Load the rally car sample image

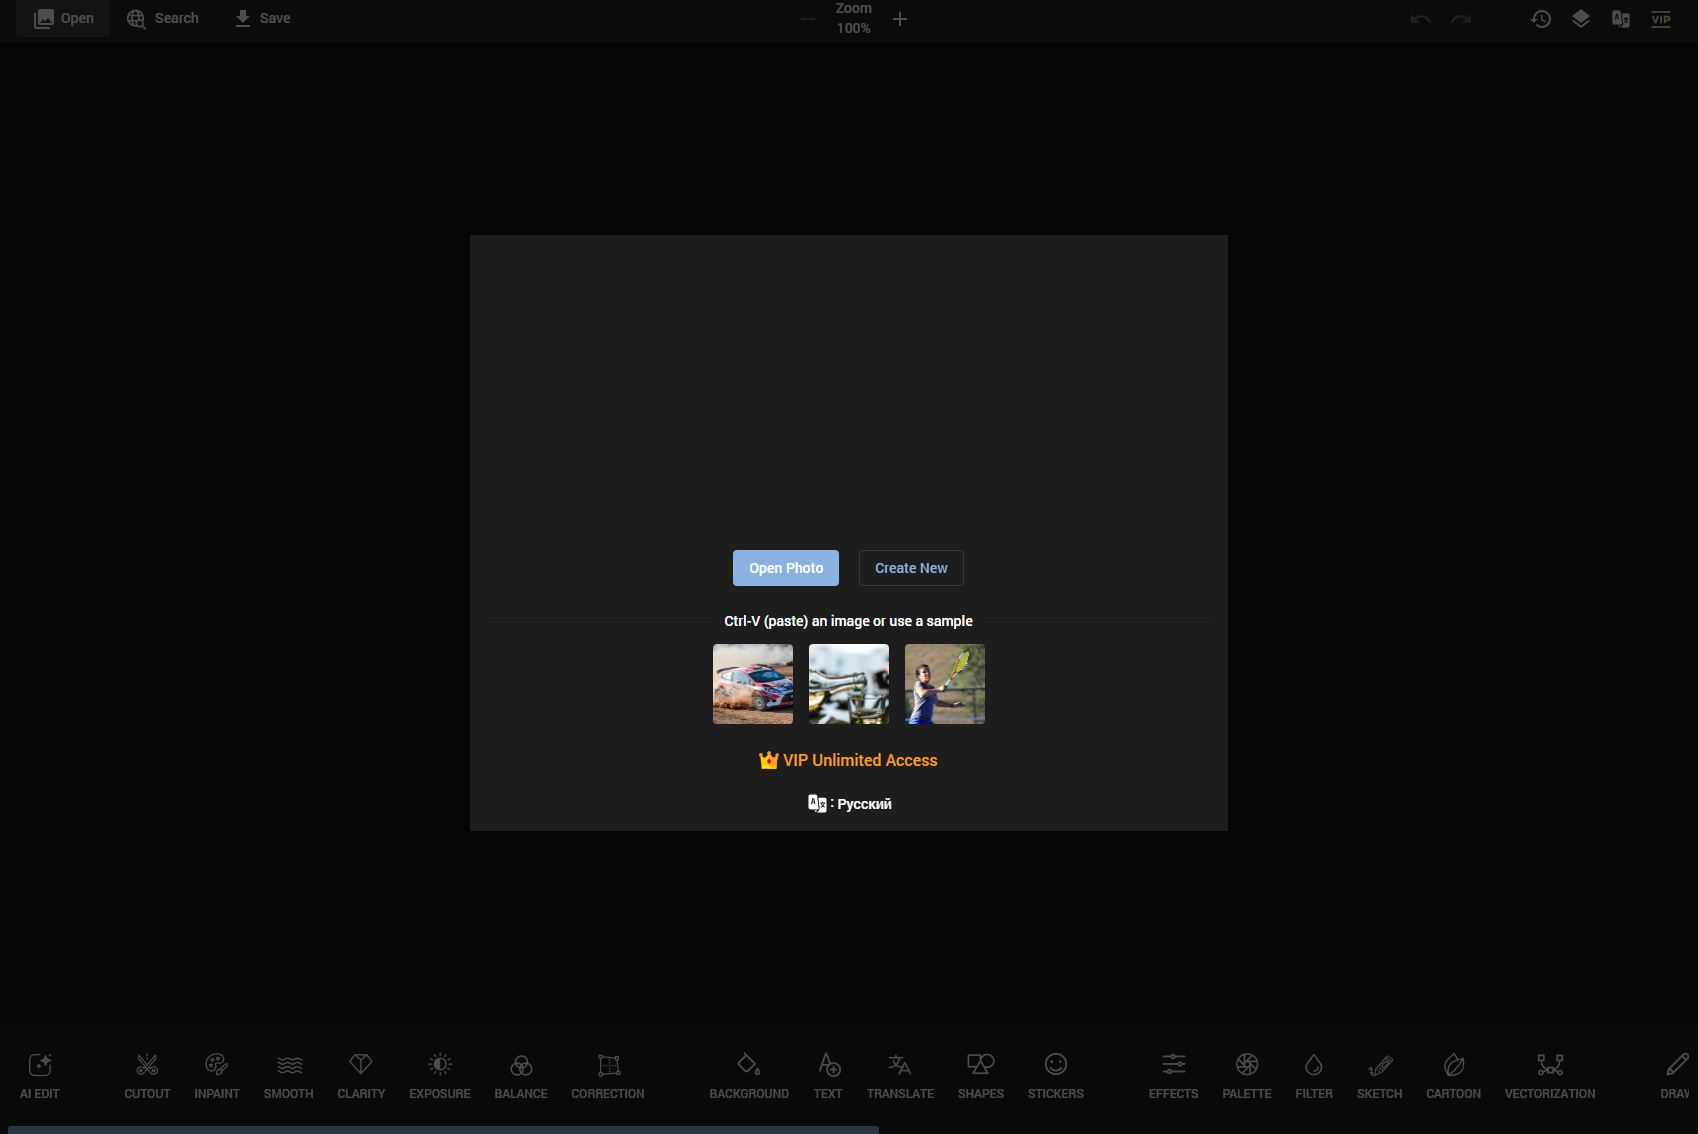point(753,684)
